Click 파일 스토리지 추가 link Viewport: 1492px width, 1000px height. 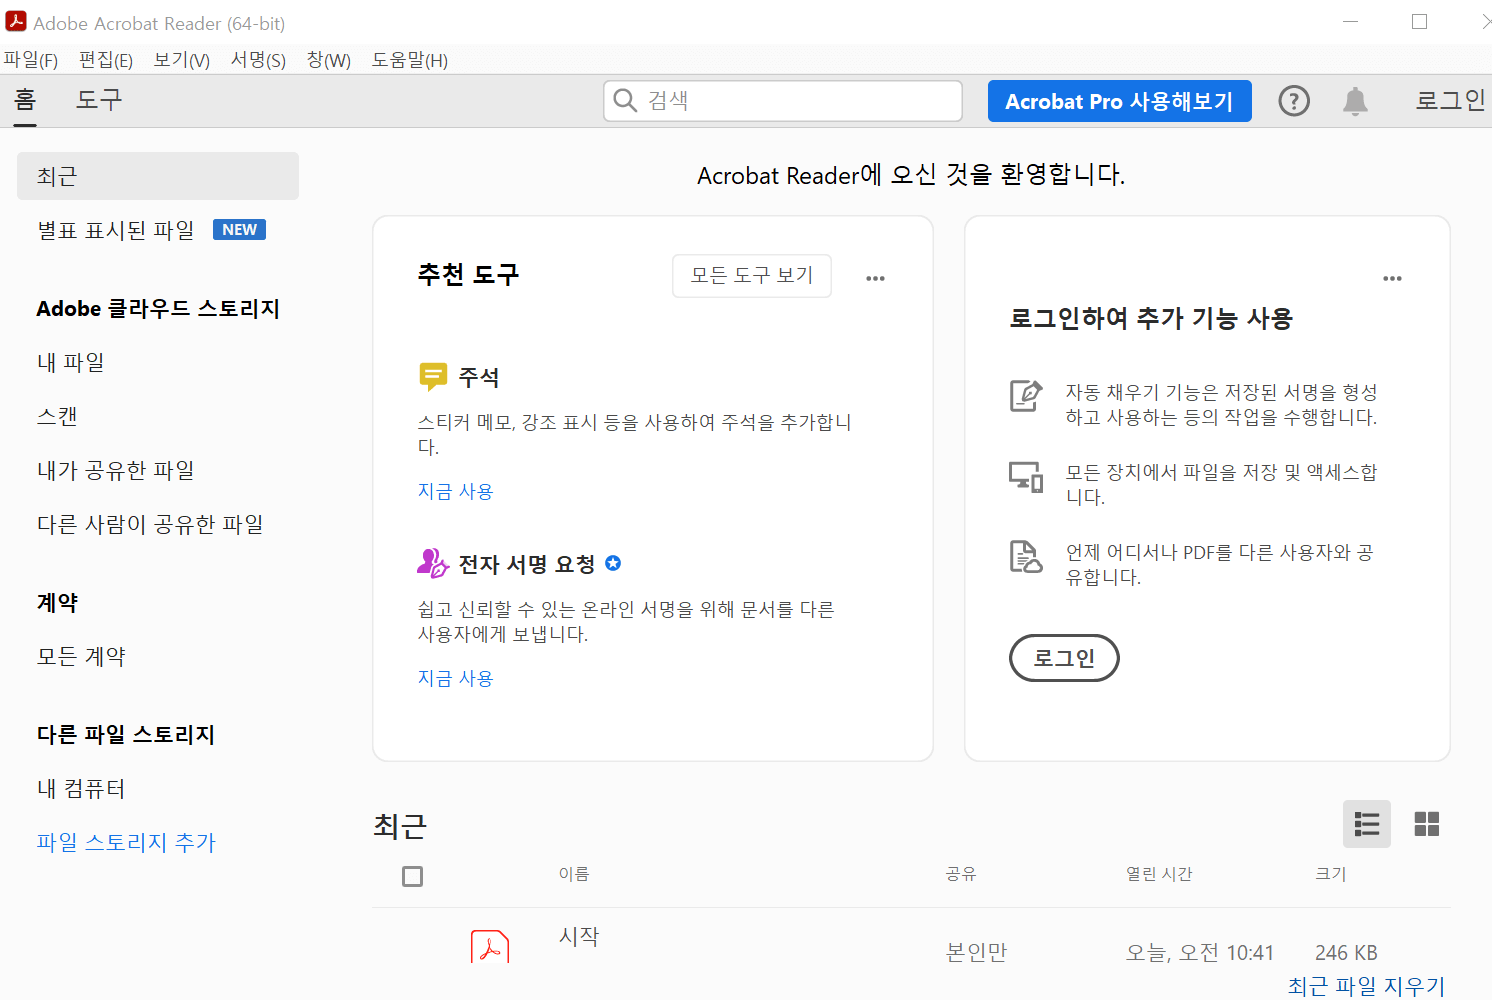pos(126,842)
